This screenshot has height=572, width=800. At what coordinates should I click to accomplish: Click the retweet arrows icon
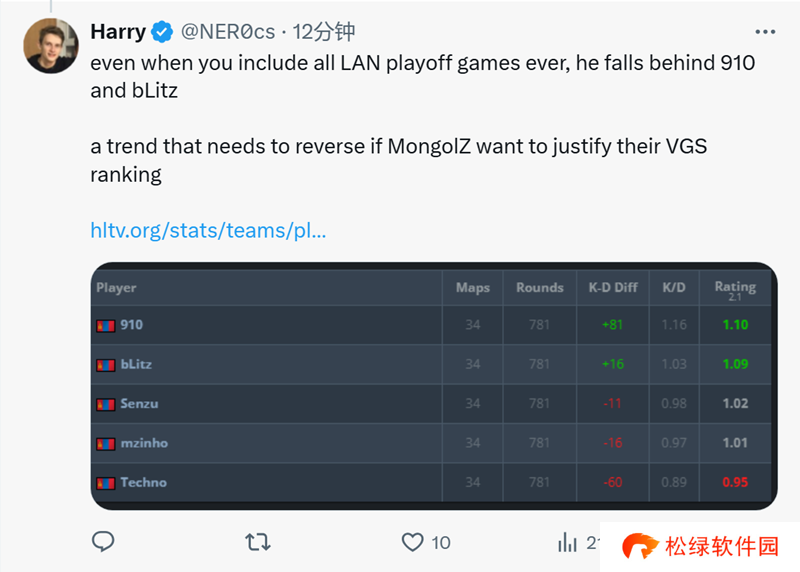pos(257,542)
